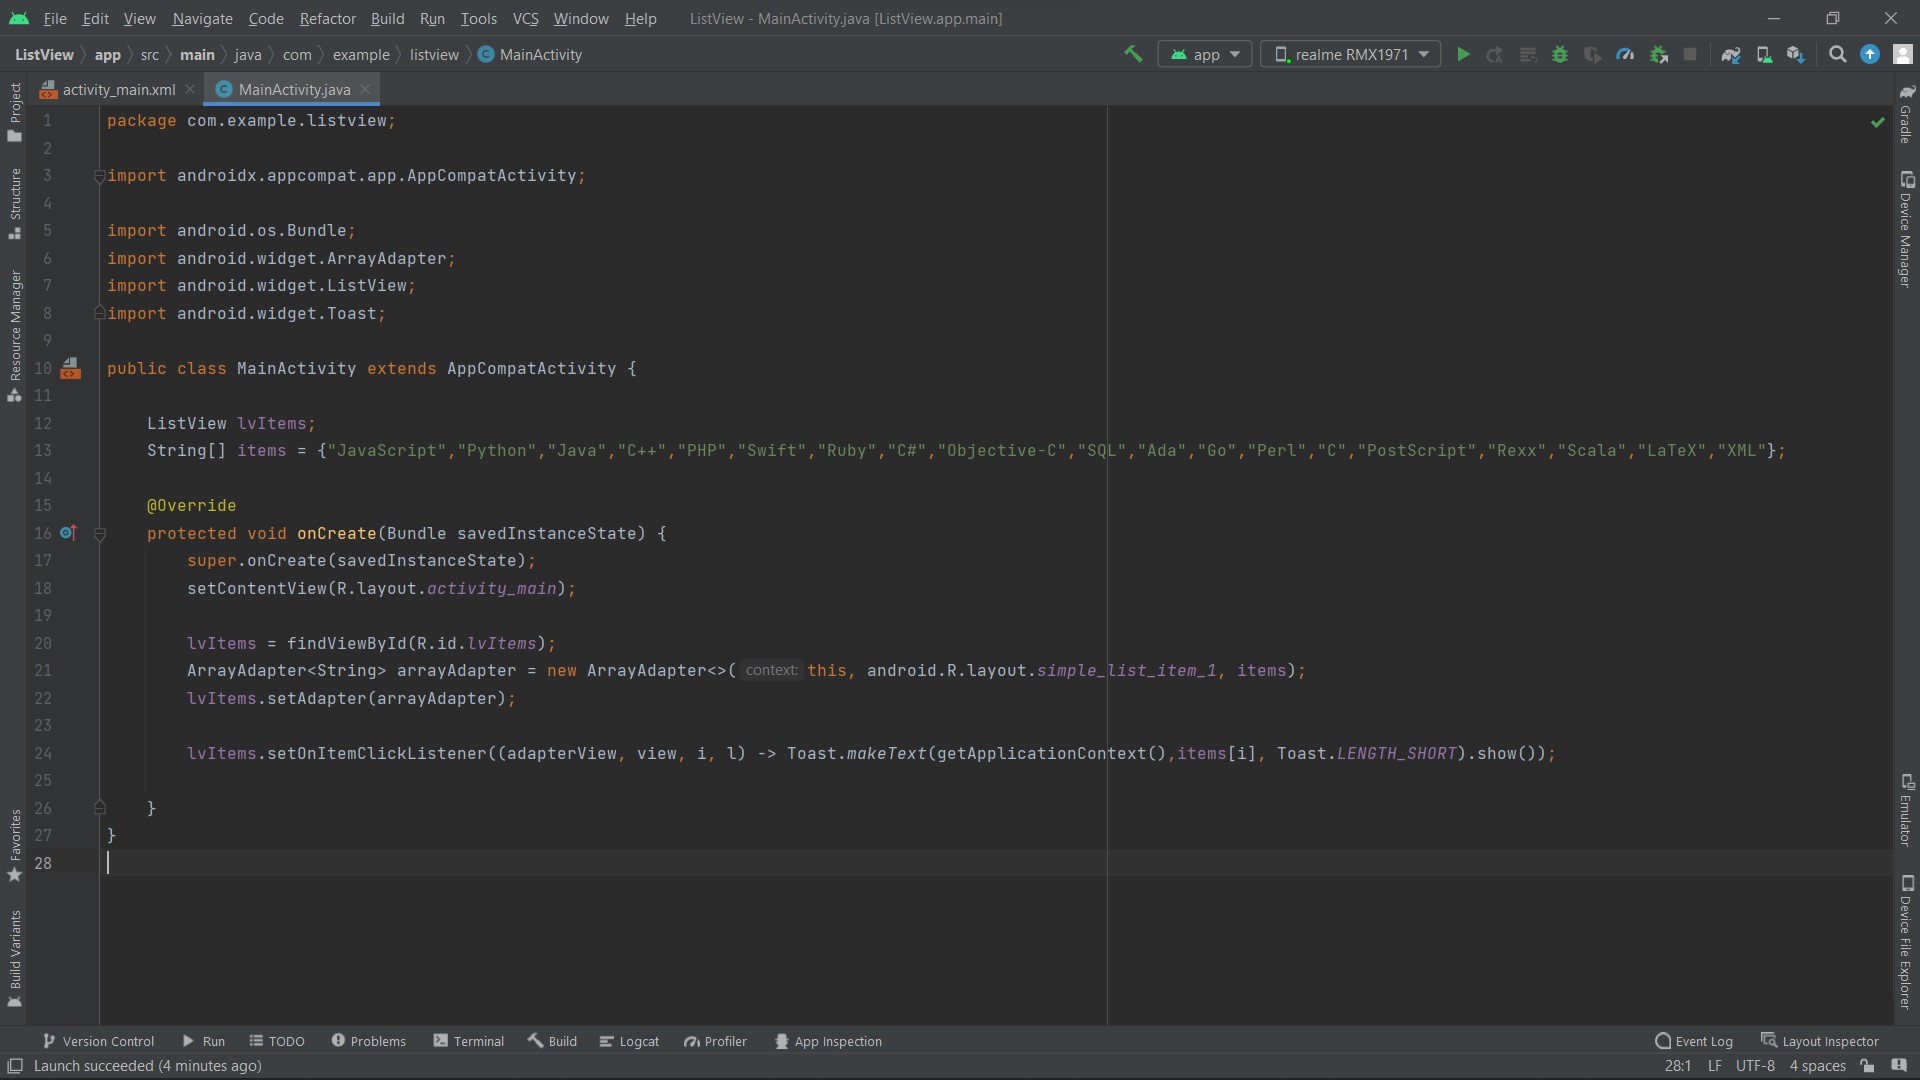The image size is (1920, 1080).
Task: Run the app with green play button
Action: 1463,54
